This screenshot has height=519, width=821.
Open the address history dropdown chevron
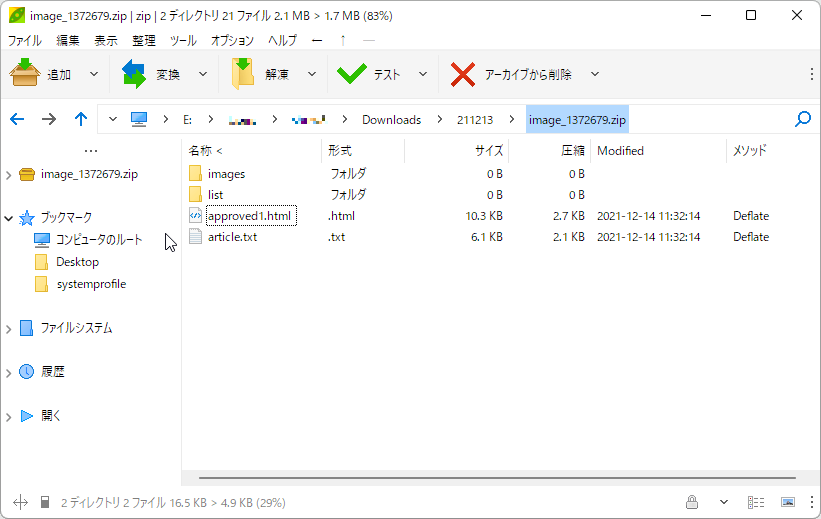pos(113,119)
